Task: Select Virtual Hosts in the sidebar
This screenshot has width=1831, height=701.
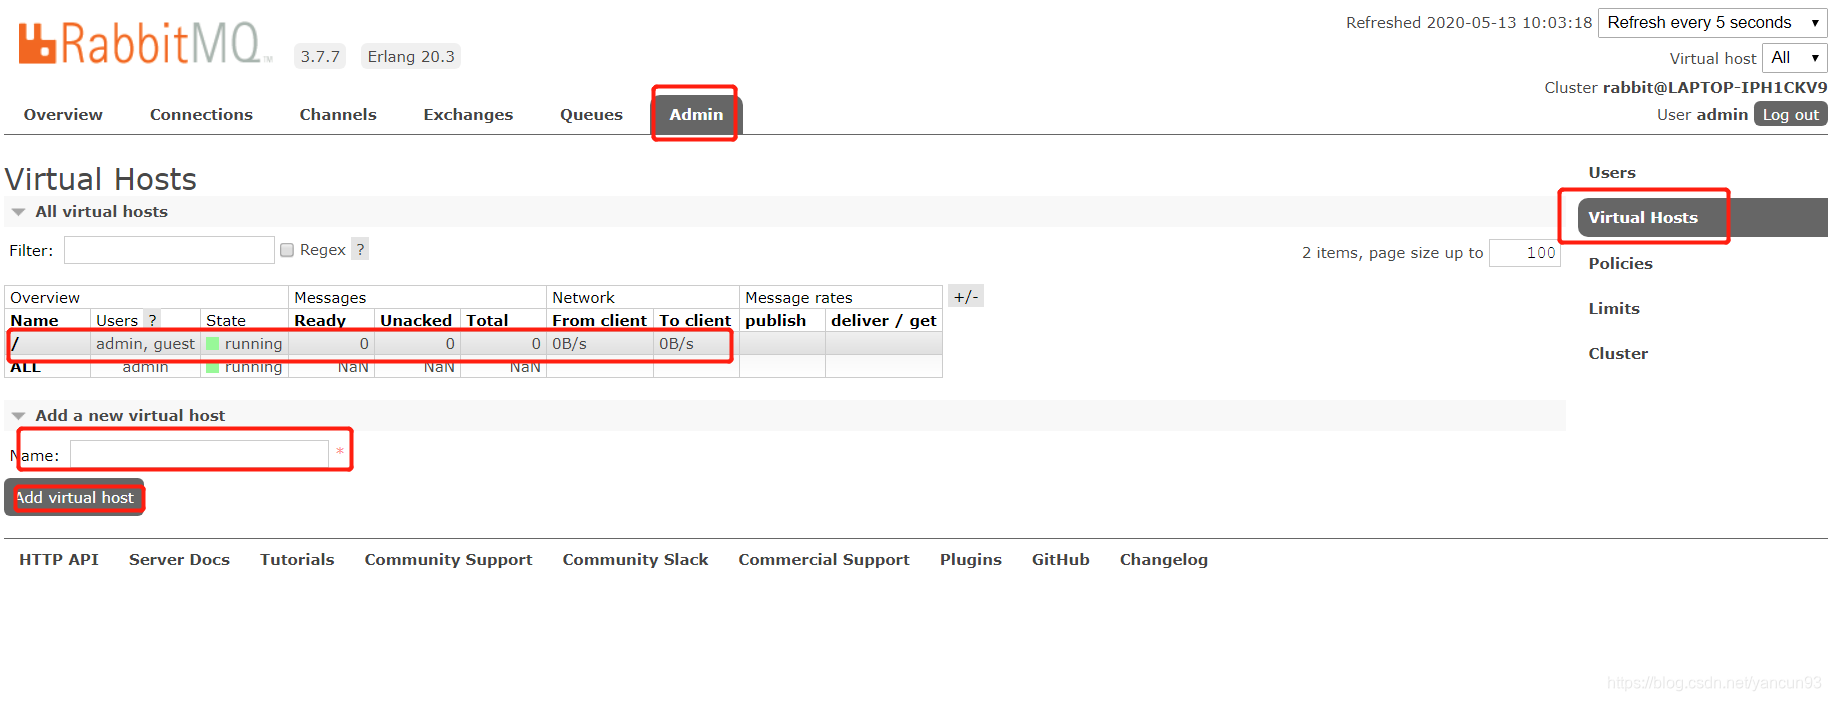Action: point(1702,217)
